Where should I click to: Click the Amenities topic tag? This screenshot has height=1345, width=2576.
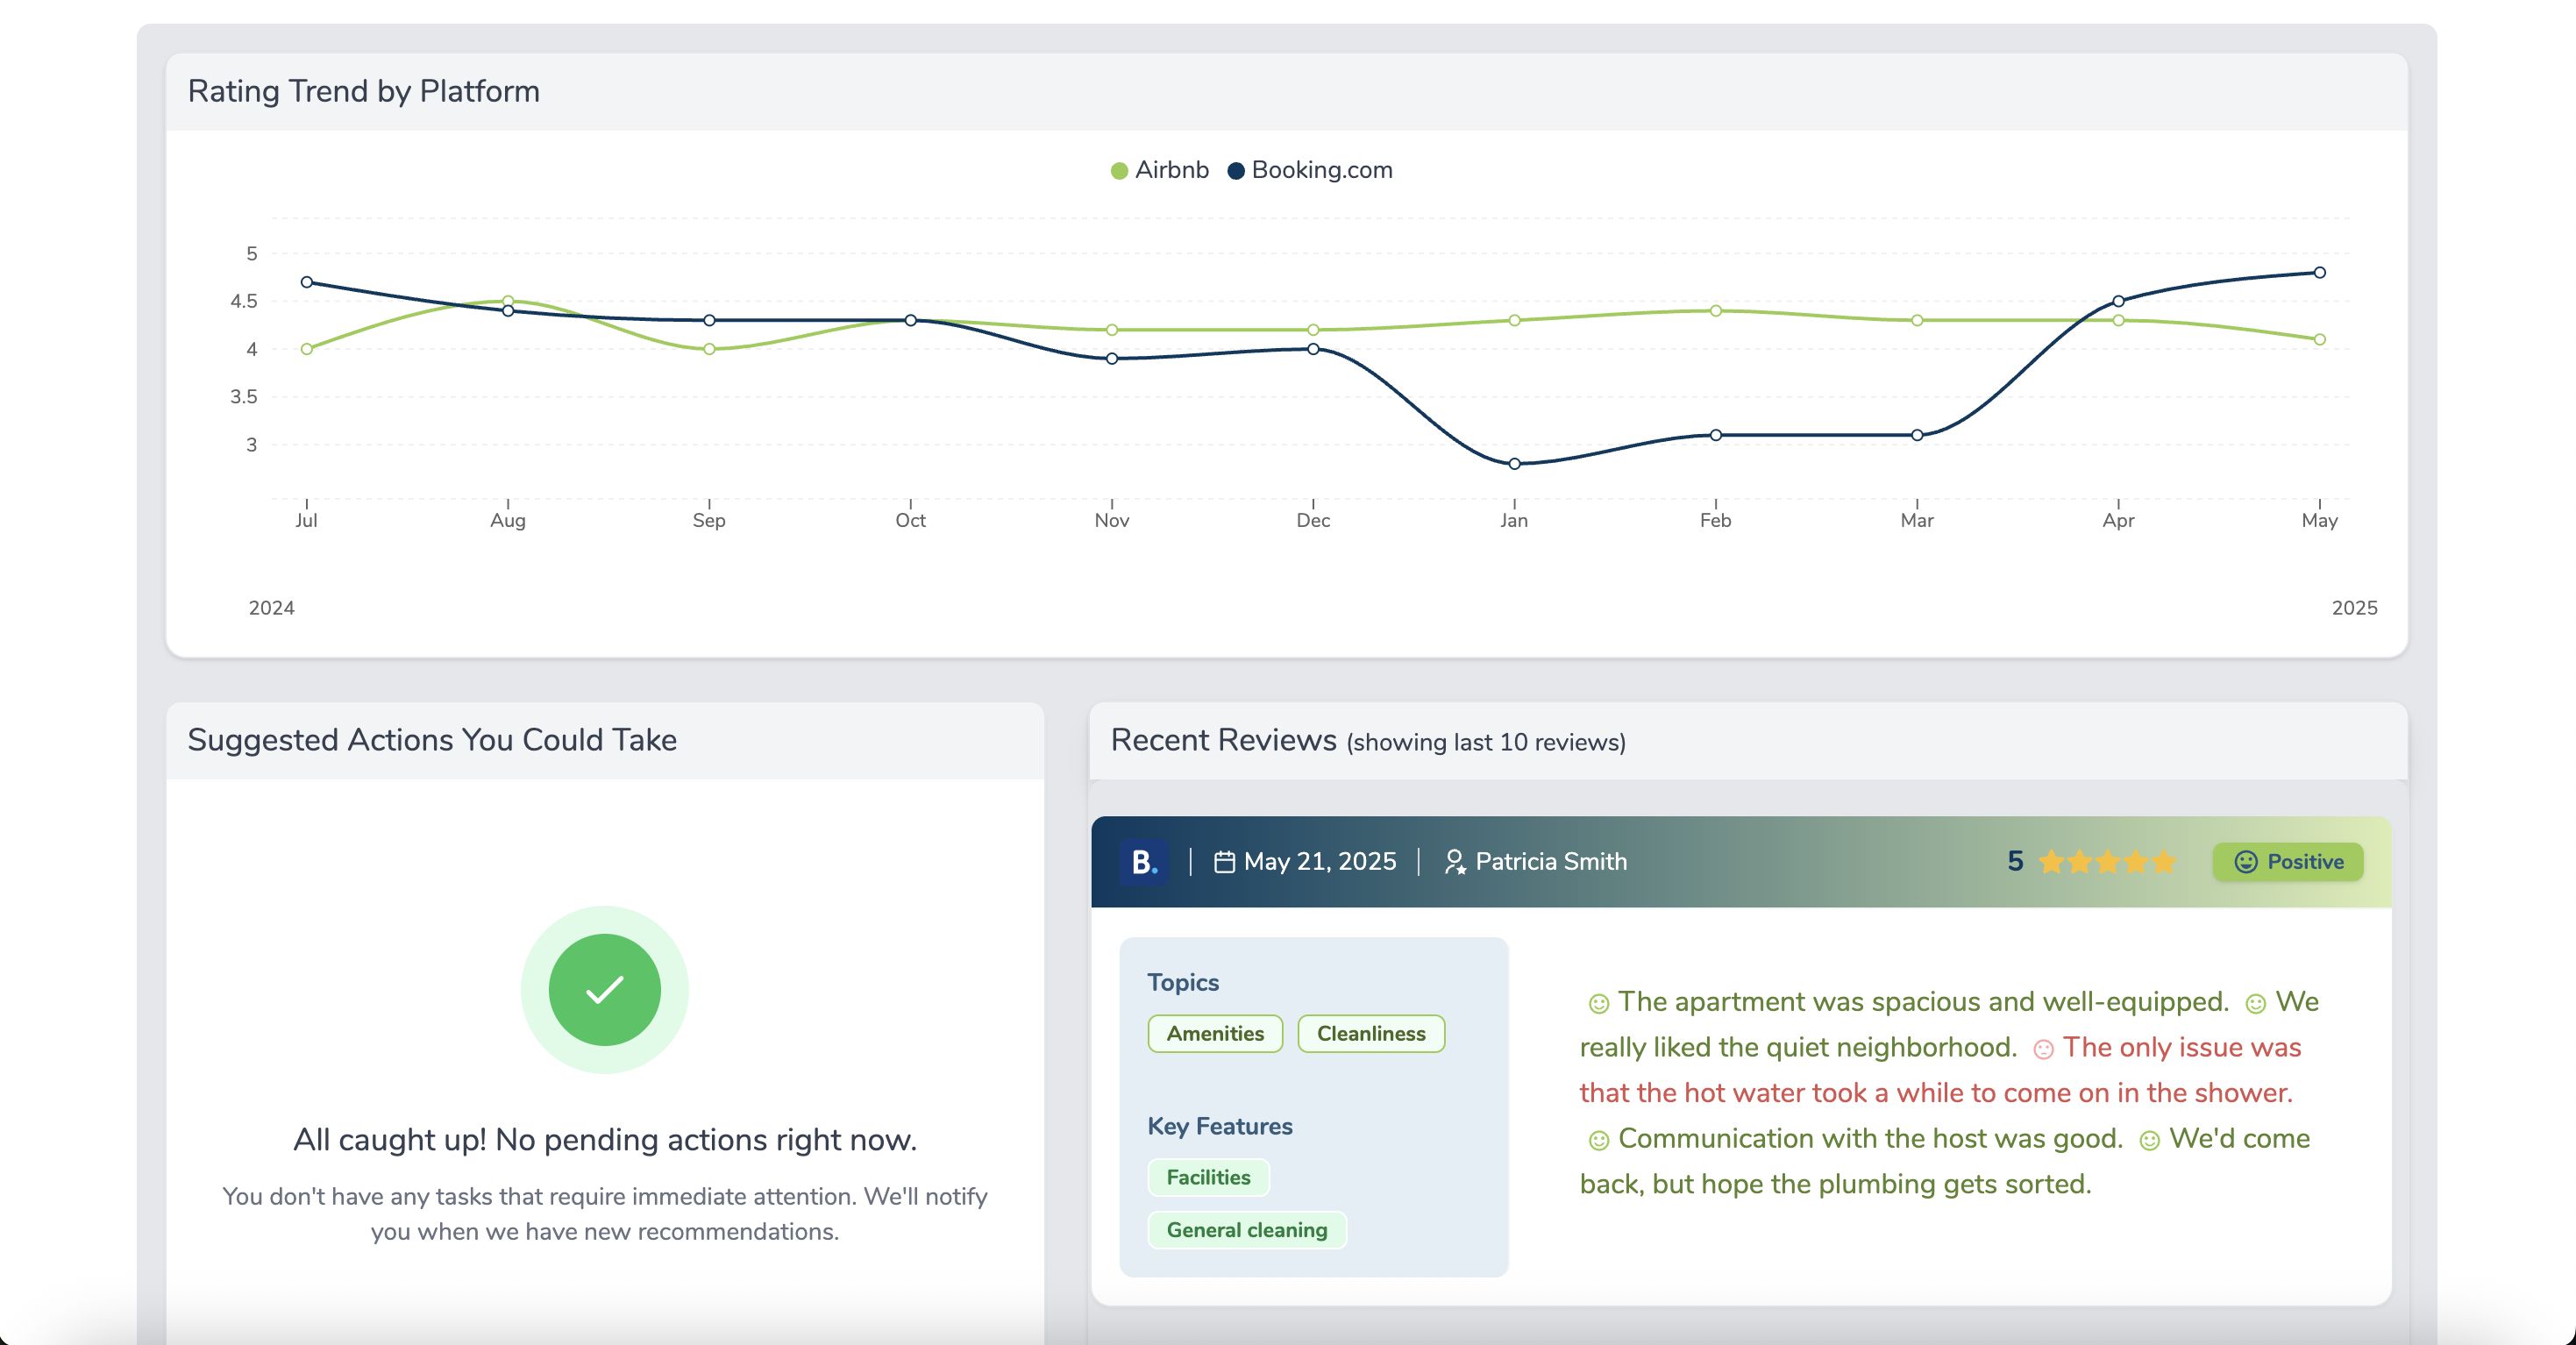[x=1215, y=1033]
